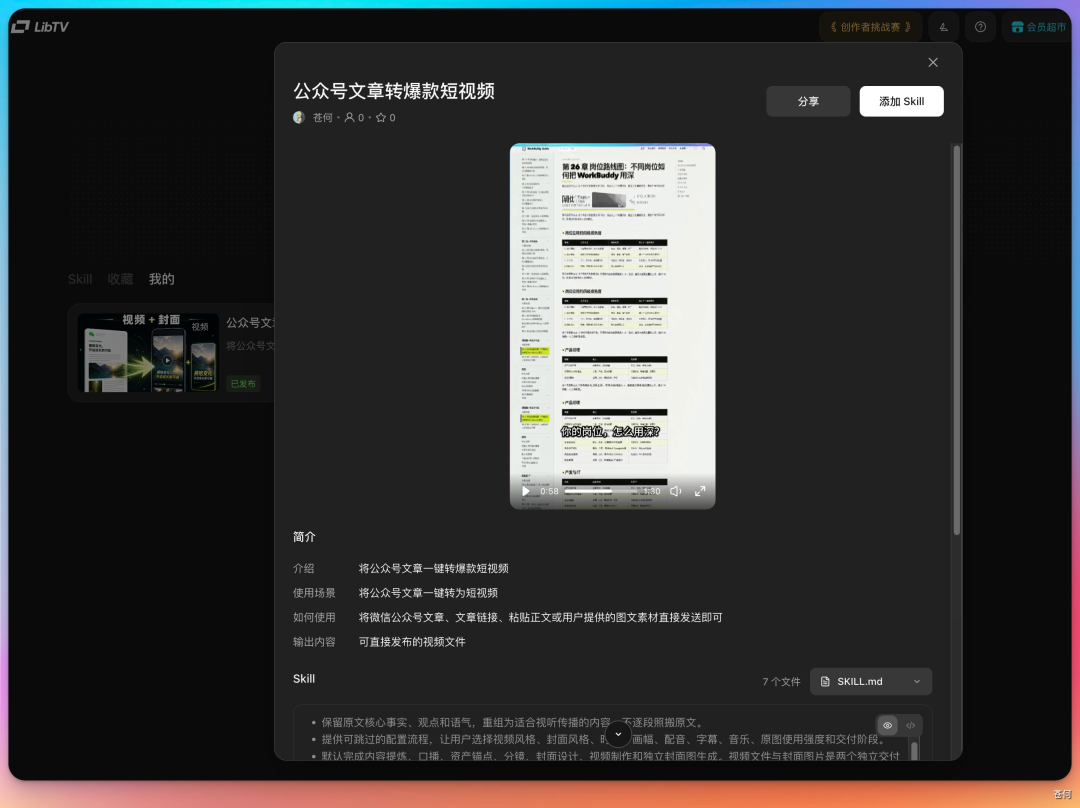The width and height of the screenshot is (1080, 808).
Task: Click the star favorites icon
Action: [380, 118]
